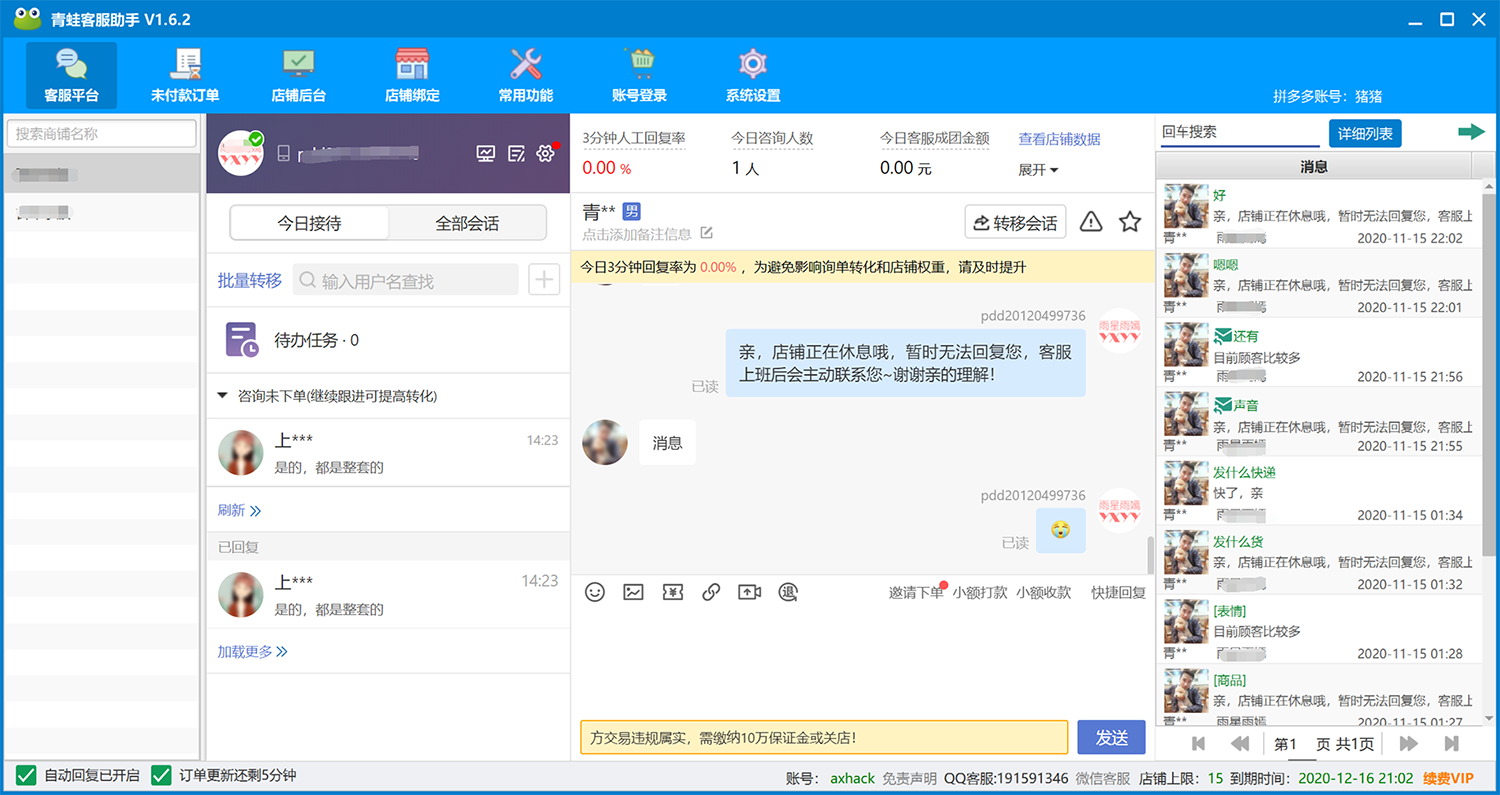Toggle the 订单更新还剩5分钟 checkbox
Screen dimensions: 1500x795
tap(161, 775)
